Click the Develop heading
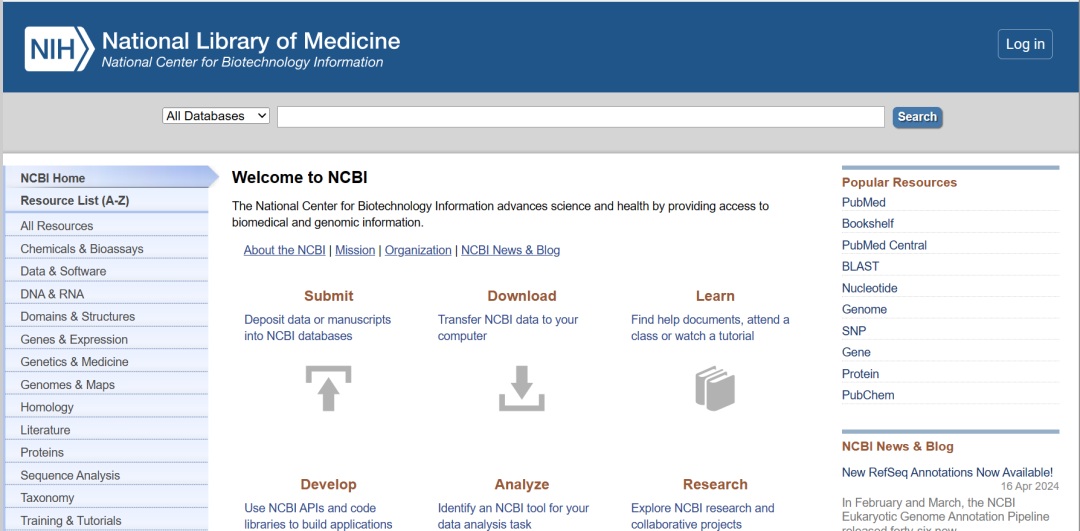This screenshot has width=1080, height=531. pos(329,484)
